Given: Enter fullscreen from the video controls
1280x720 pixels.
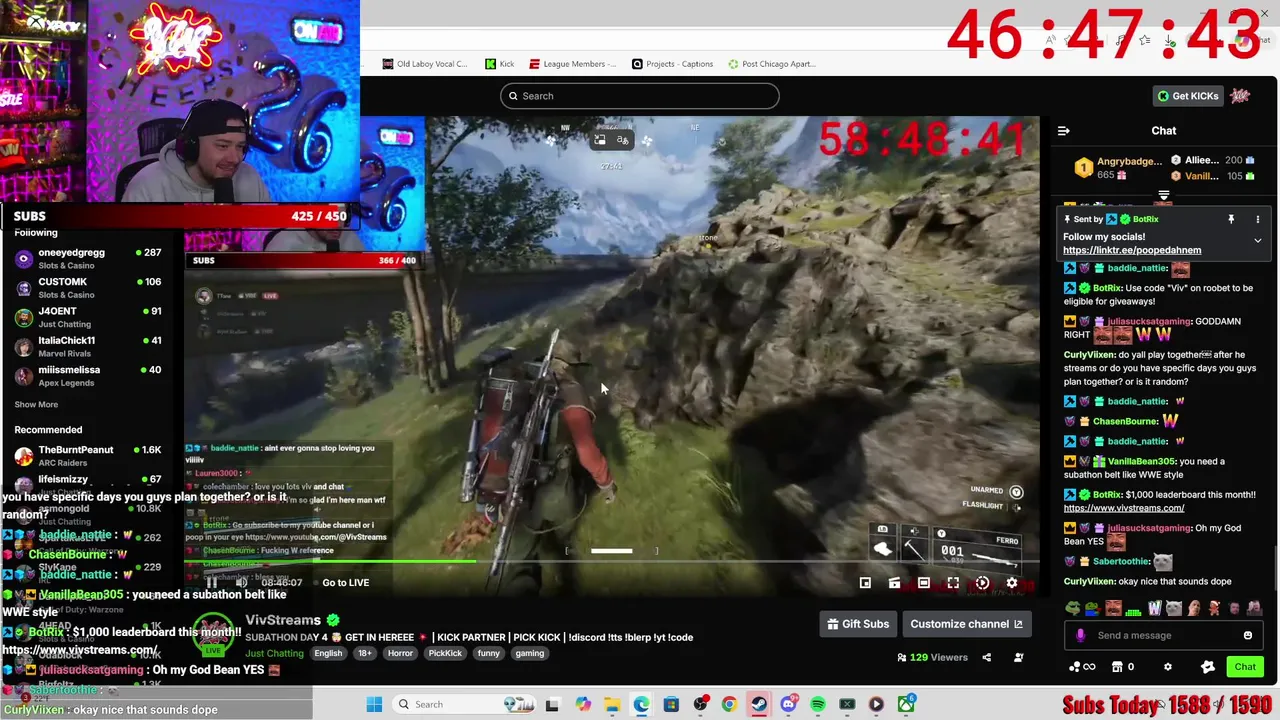Looking at the screenshot, I should (953, 583).
